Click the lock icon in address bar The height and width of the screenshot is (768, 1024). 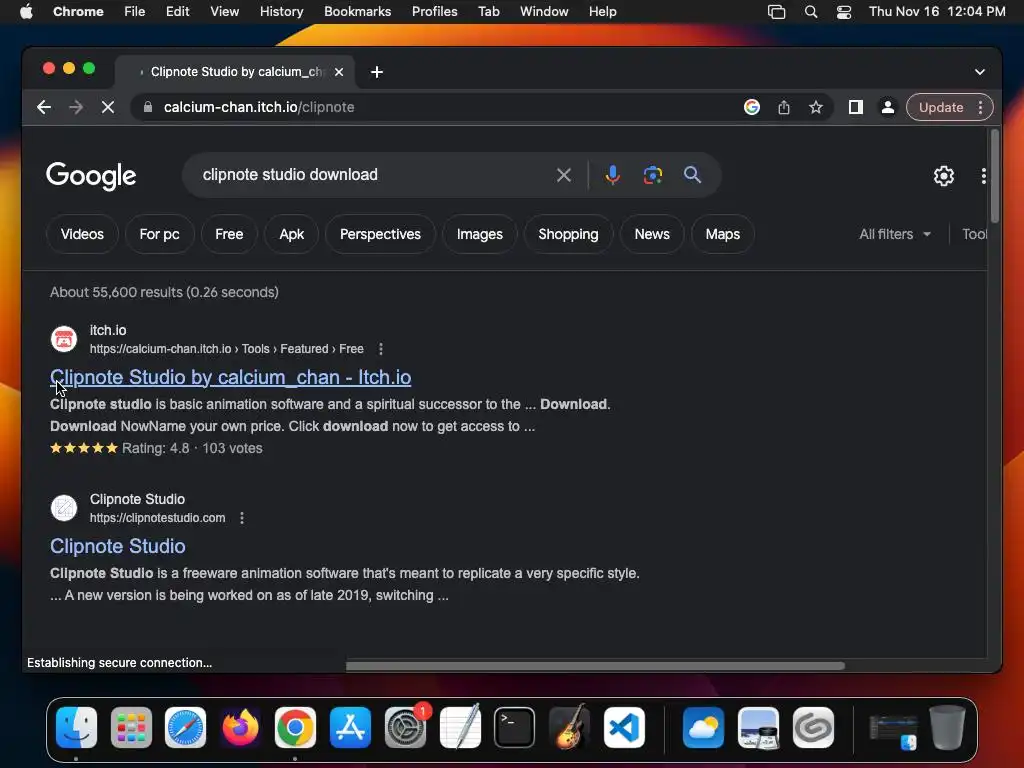click(148, 107)
